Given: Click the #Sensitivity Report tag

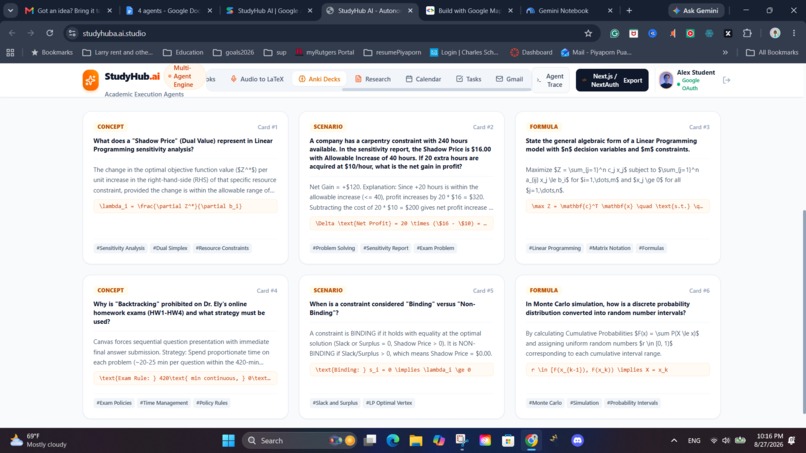Looking at the screenshot, I should (x=386, y=248).
